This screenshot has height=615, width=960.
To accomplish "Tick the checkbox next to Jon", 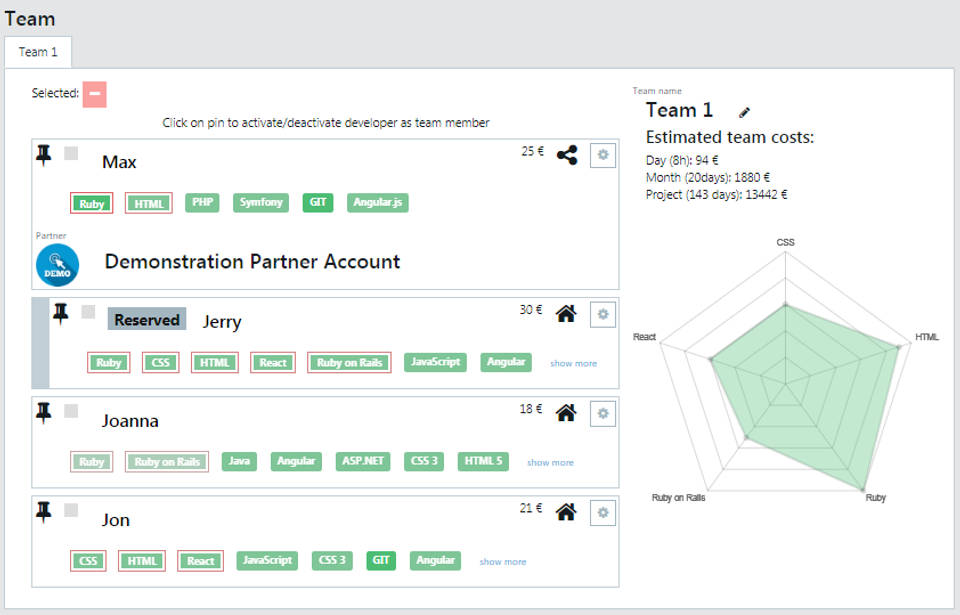I will 71,510.
